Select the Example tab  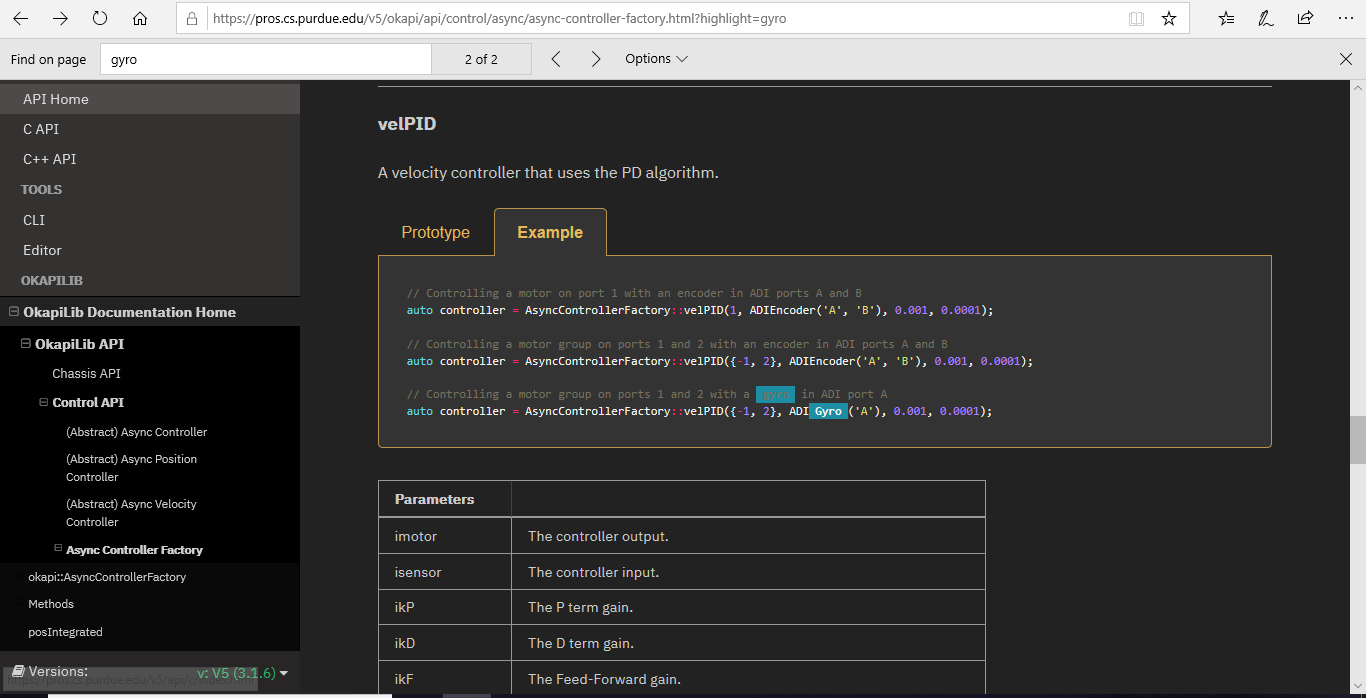550,232
